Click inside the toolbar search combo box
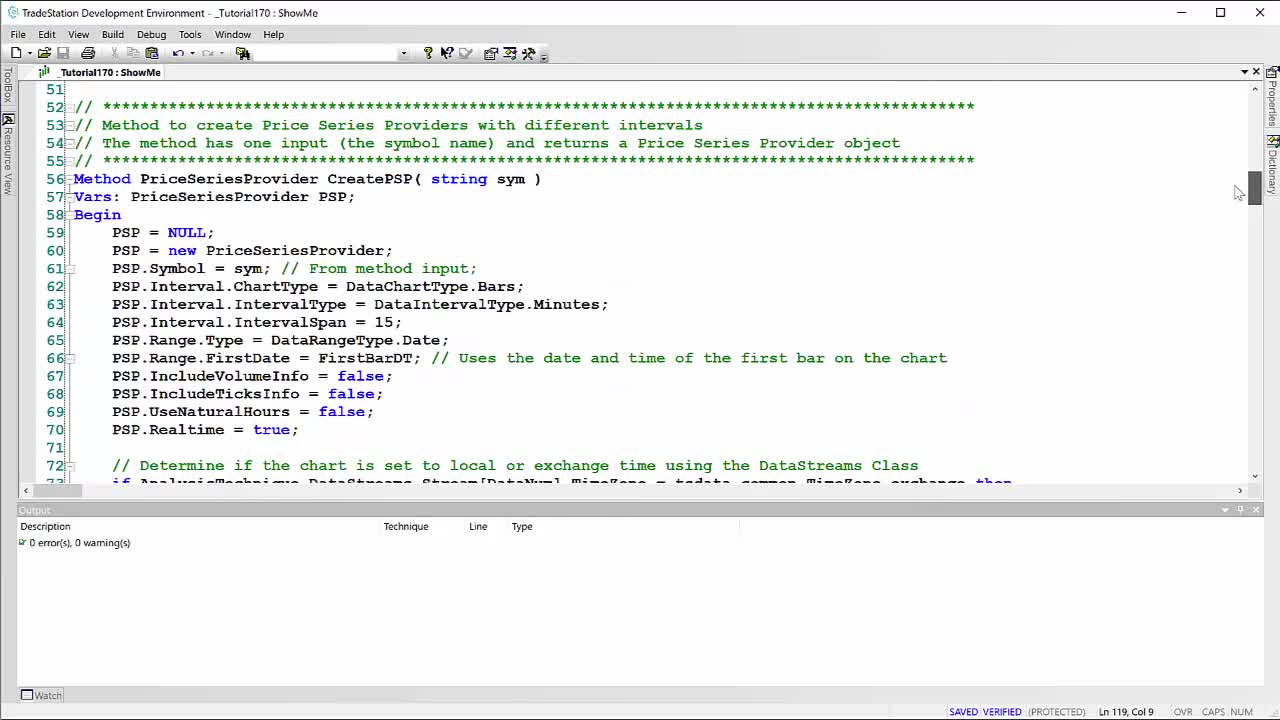The height and width of the screenshot is (720, 1280). (325, 53)
